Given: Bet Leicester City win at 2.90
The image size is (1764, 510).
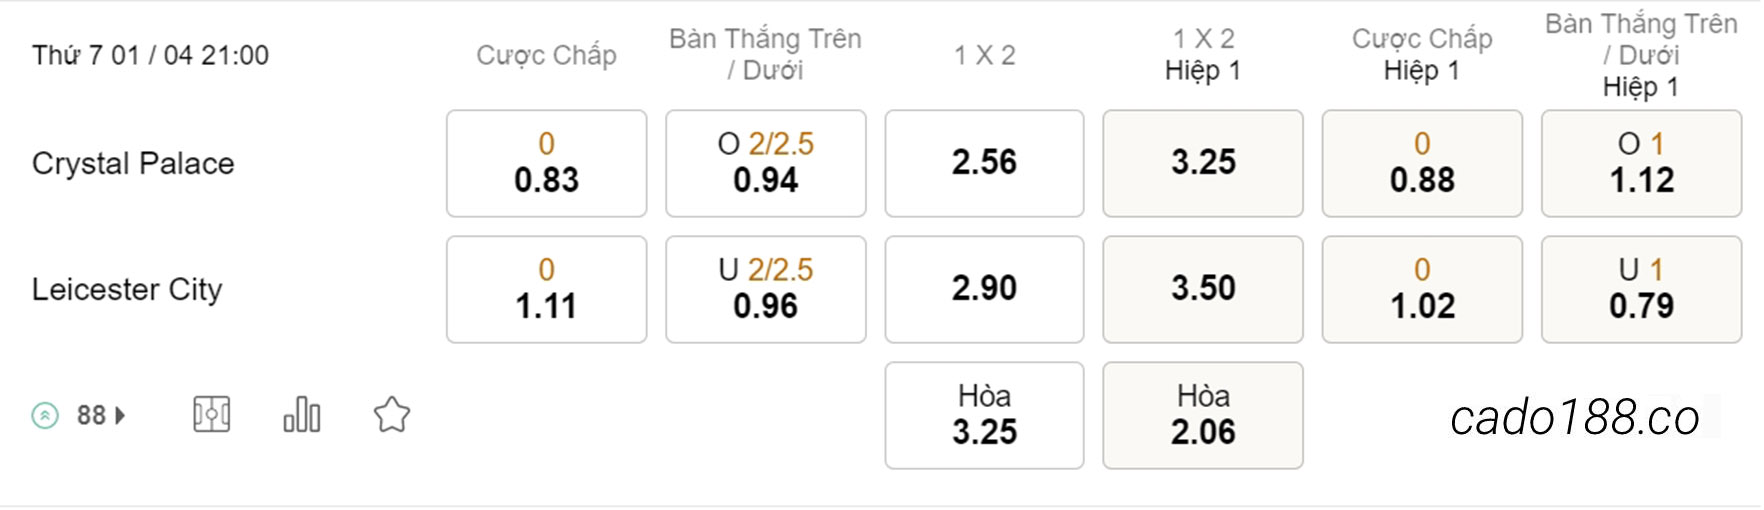Looking at the screenshot, I should (984, 289).
